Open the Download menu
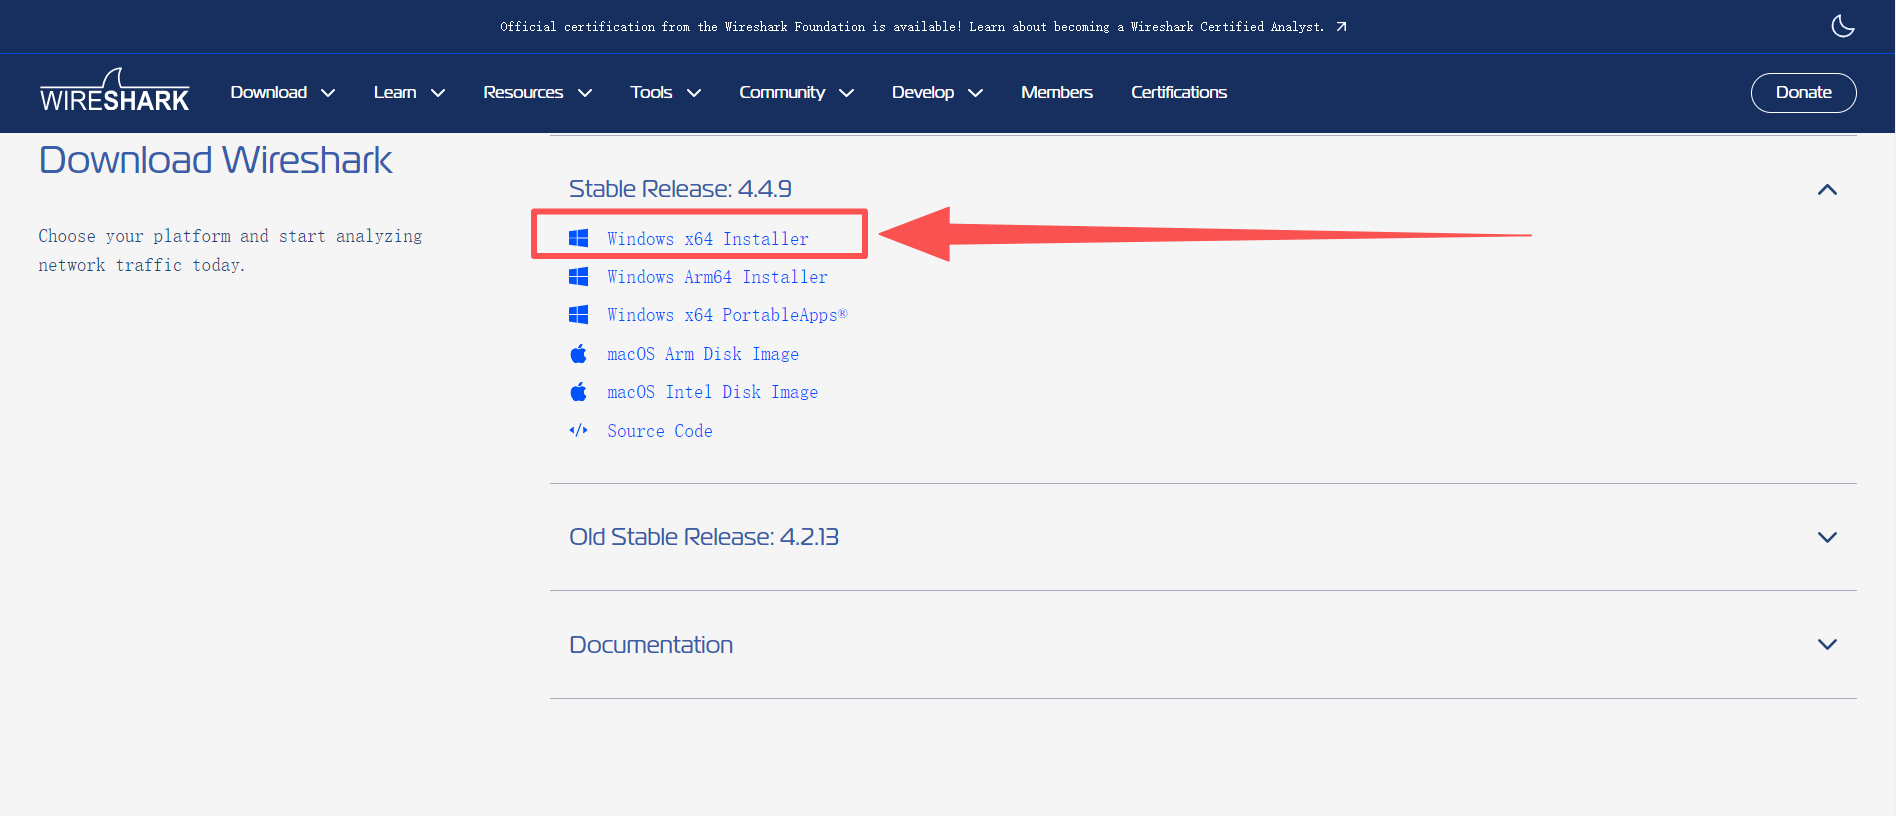 282,92
